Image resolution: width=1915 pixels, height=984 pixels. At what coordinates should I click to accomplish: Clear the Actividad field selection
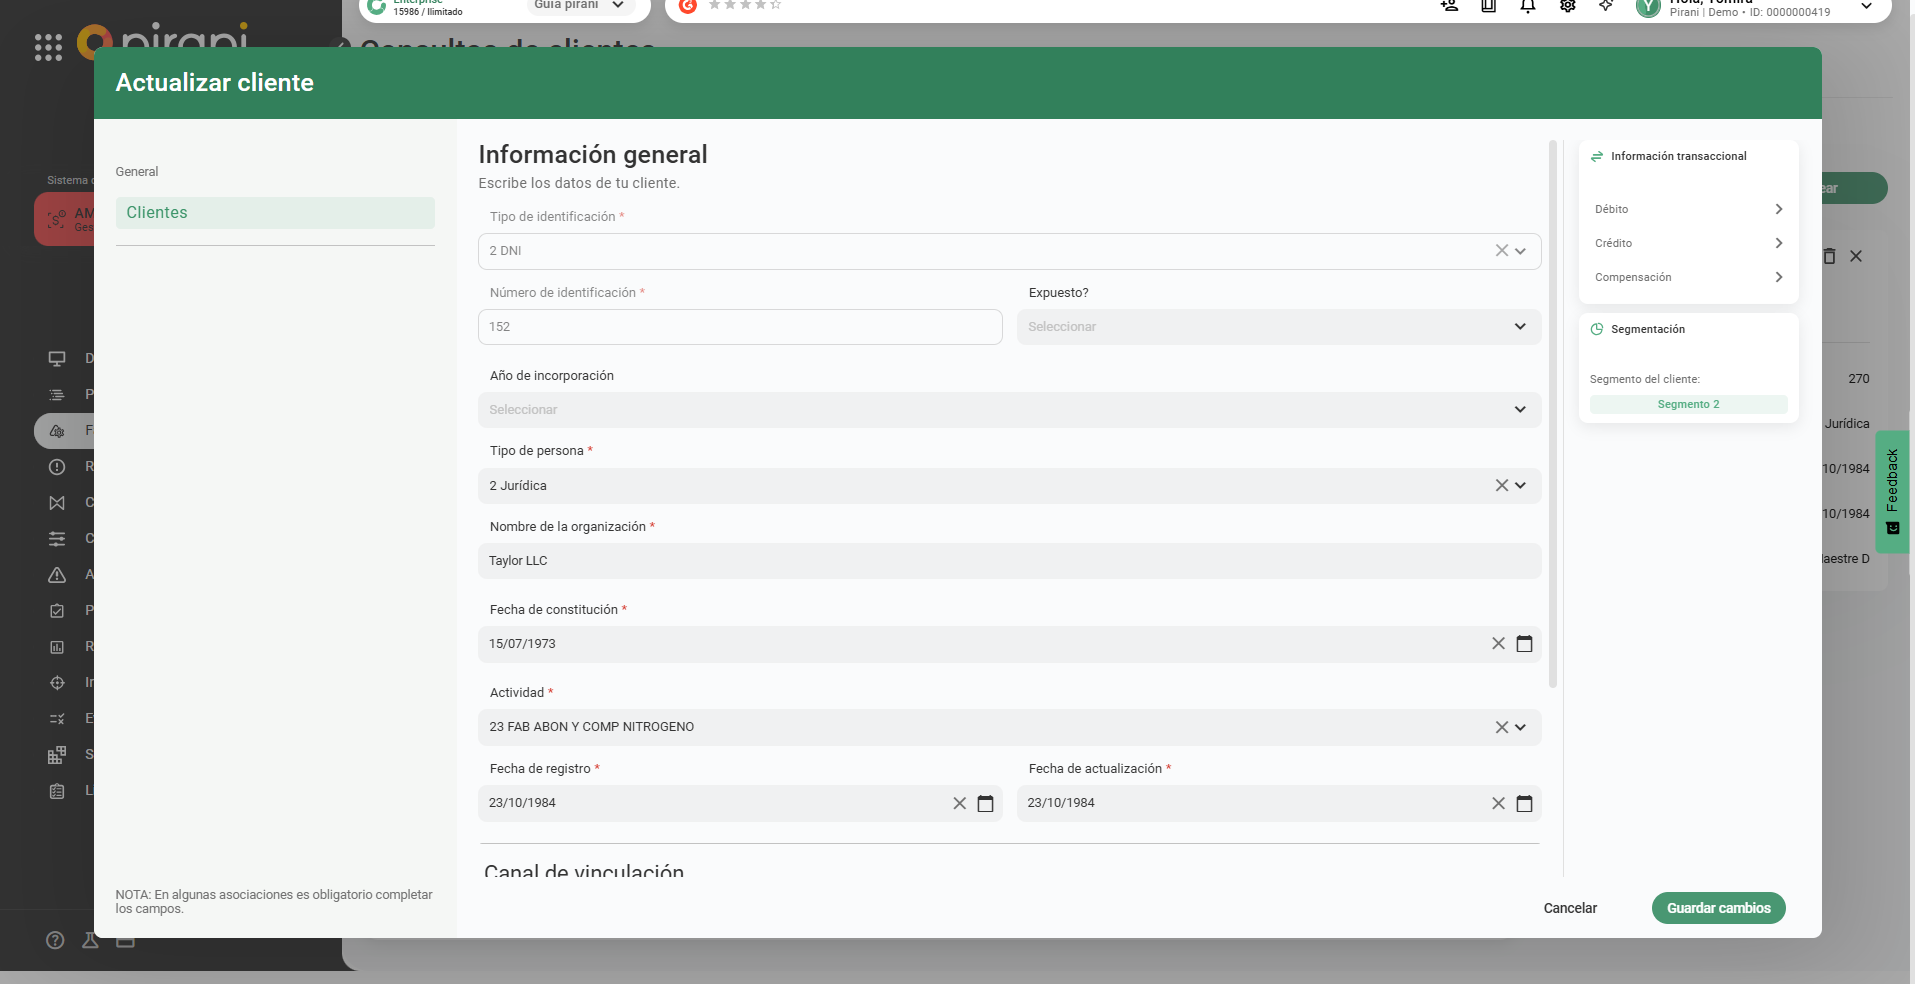click(x=1501, y=728)
